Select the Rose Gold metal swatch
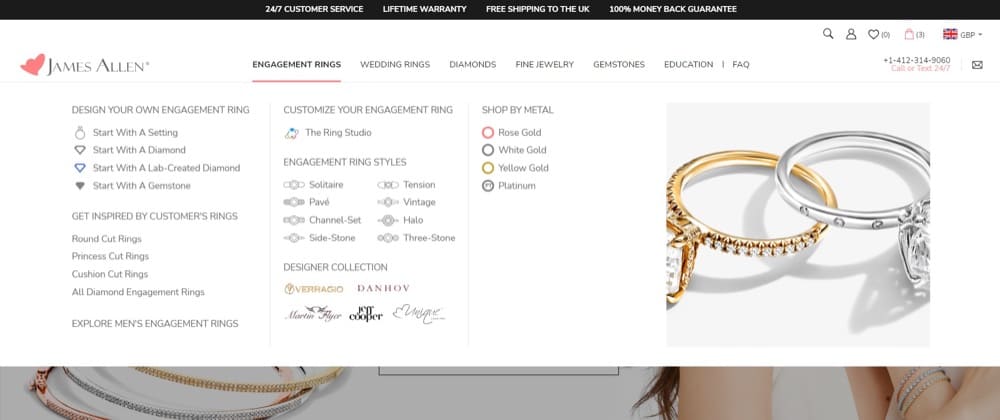1000x420 pixels. [x=488, y=133]
